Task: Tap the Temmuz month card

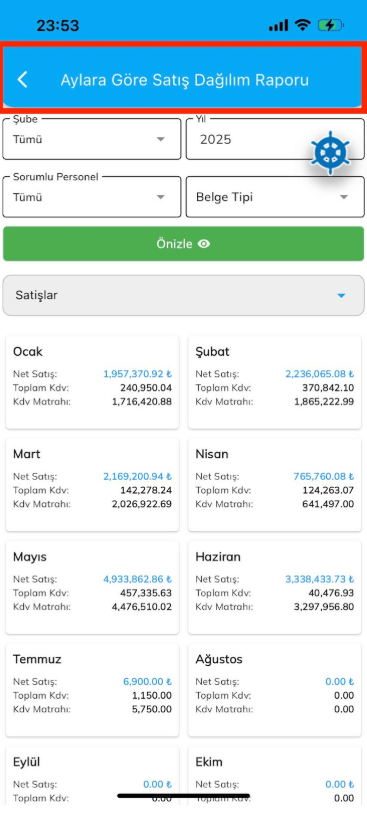Action: pyautogui.click(x=92, y=690)
